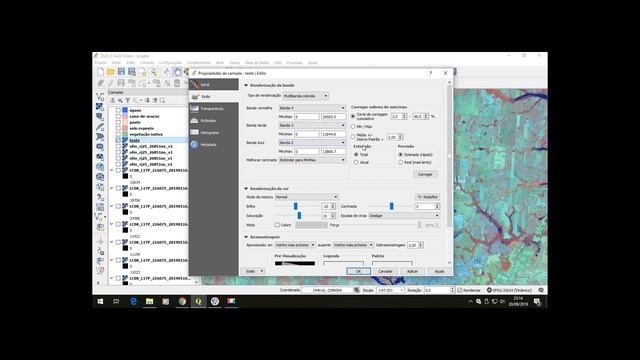The width and height of the screenshot is (640, 360).
Task: Click green band minimum value field
Action: coord(307,134)
